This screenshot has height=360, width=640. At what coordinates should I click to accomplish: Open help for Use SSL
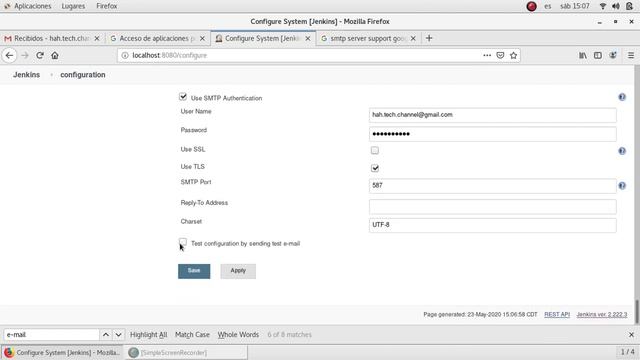pos(622,151)
